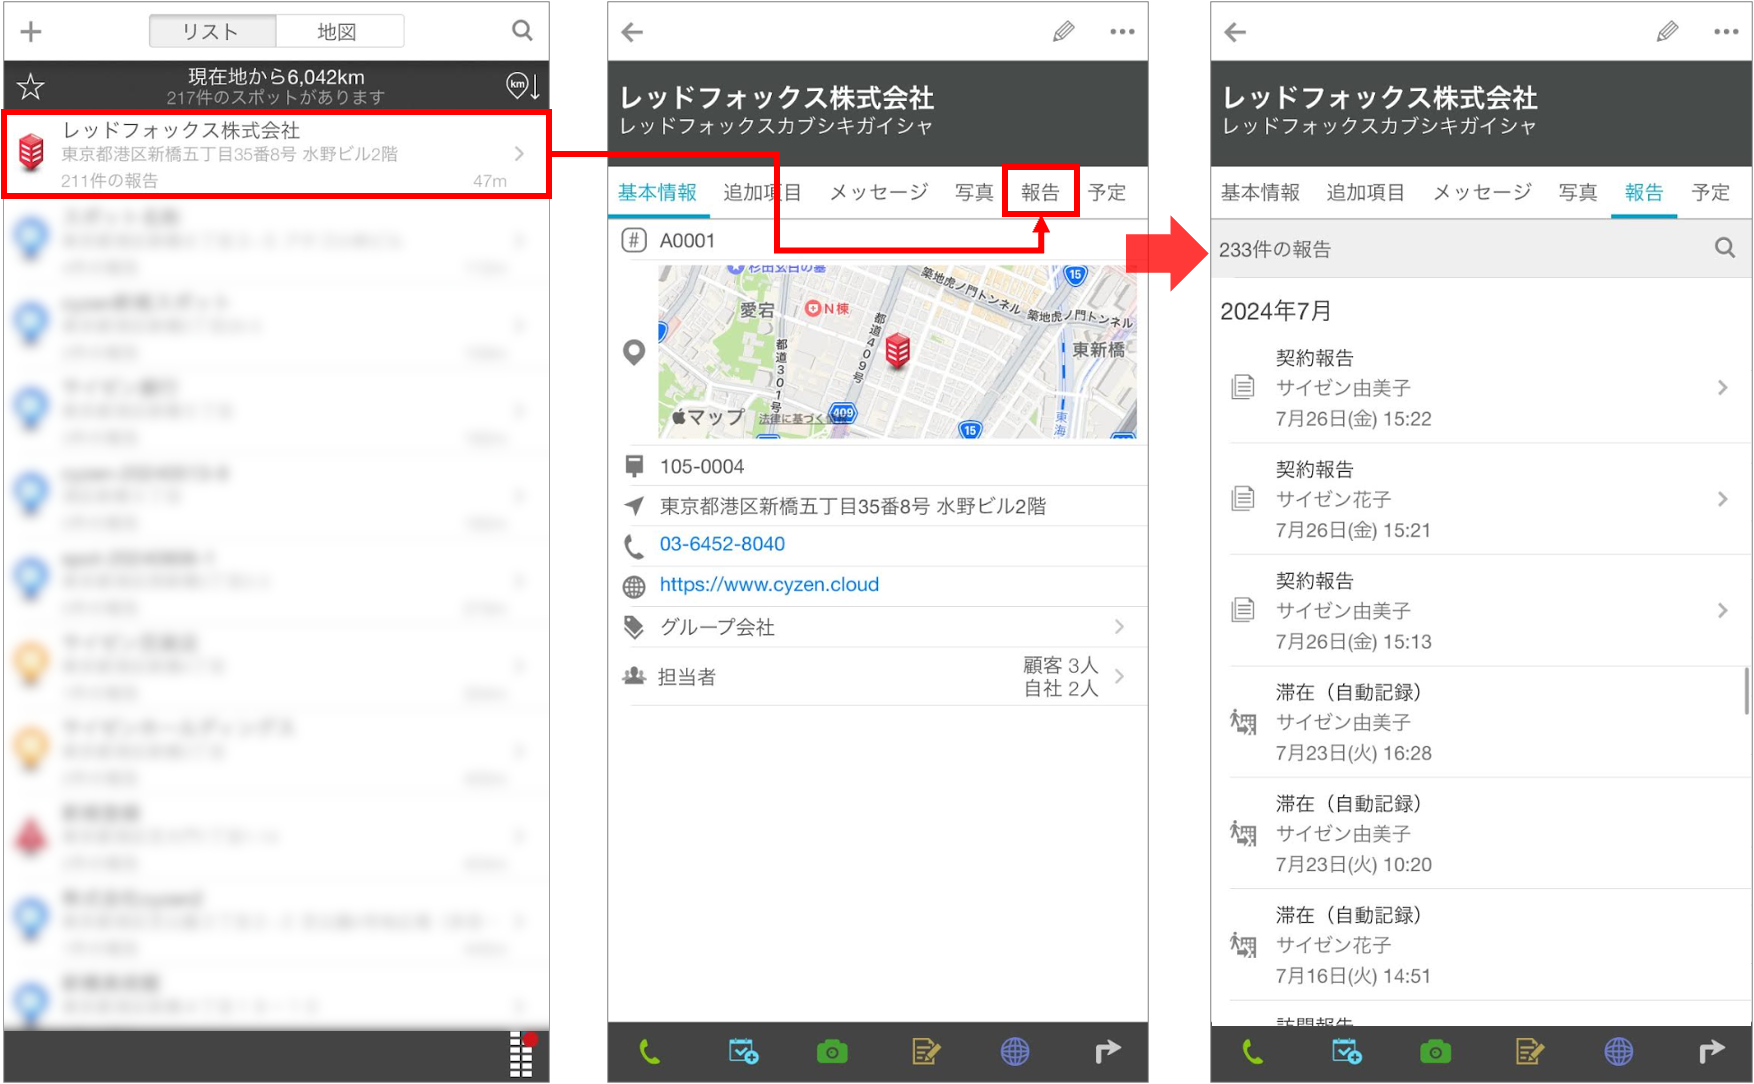Image resolution: width=1754 pixels, height=1084 pixels.
Task: Open レッドフォックス株式会社 in spot list
Action: pyautogui.click(x=277, y=154)
